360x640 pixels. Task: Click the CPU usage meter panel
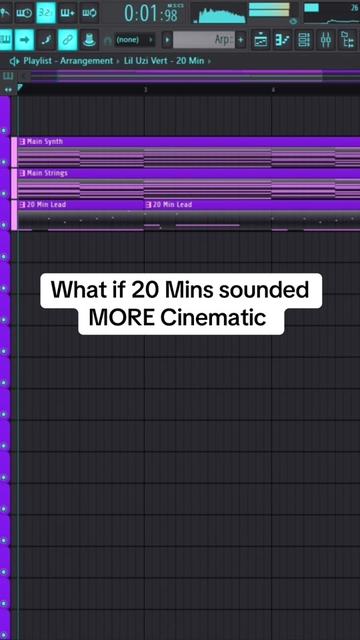click(331, 13)
